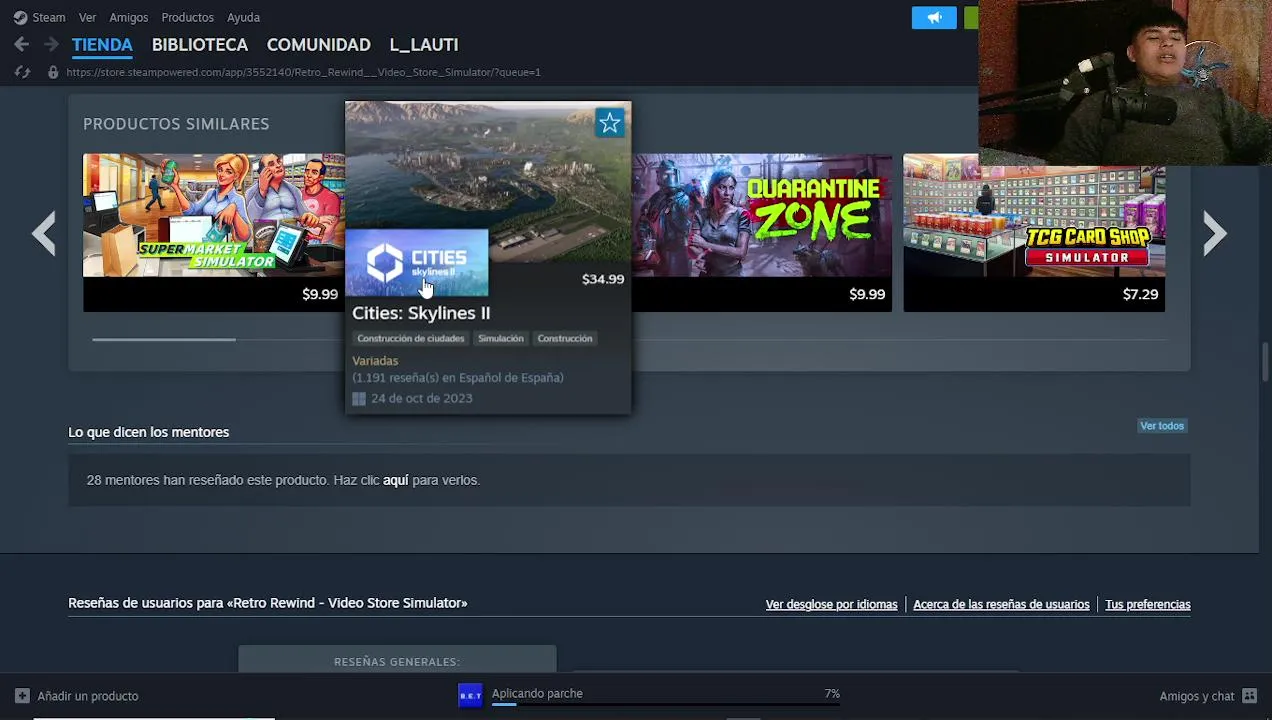The width and height of the screenshot is (1272, 720).
Task: Open Tus preferencias link
Action: 1147,604
